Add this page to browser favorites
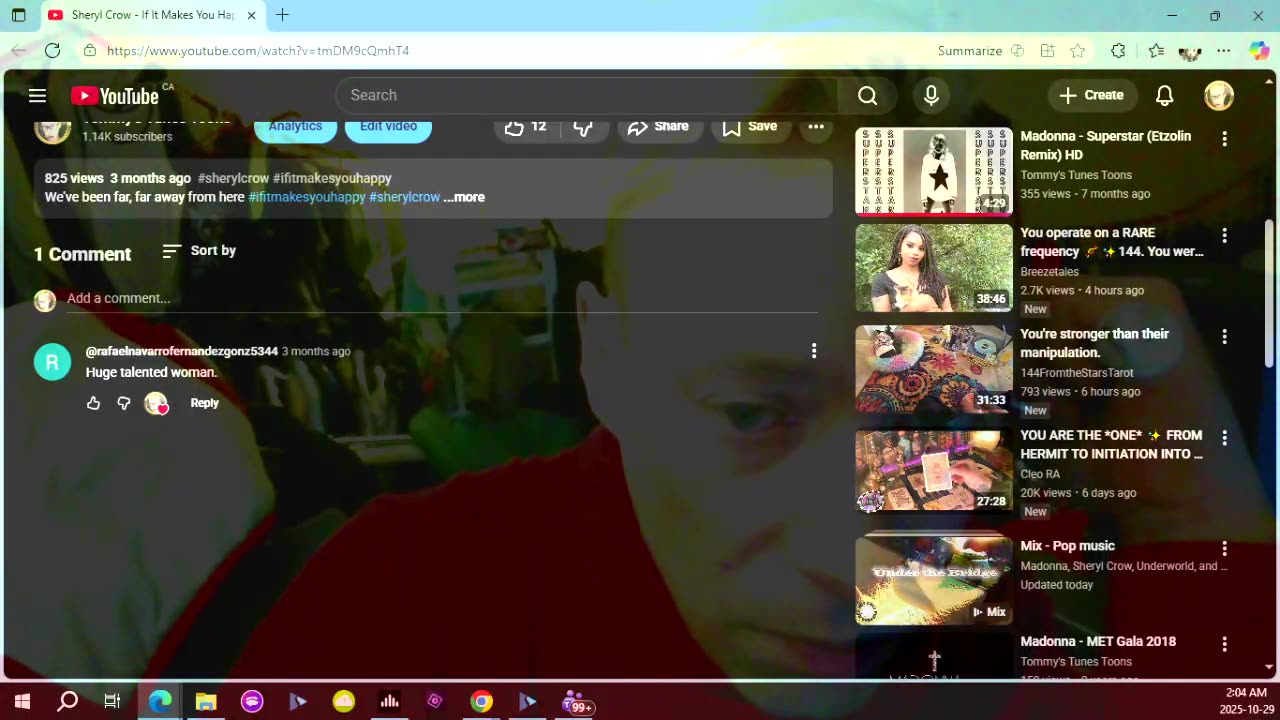The width and height of the screenshot is (1280, 720). (1077, 50)
